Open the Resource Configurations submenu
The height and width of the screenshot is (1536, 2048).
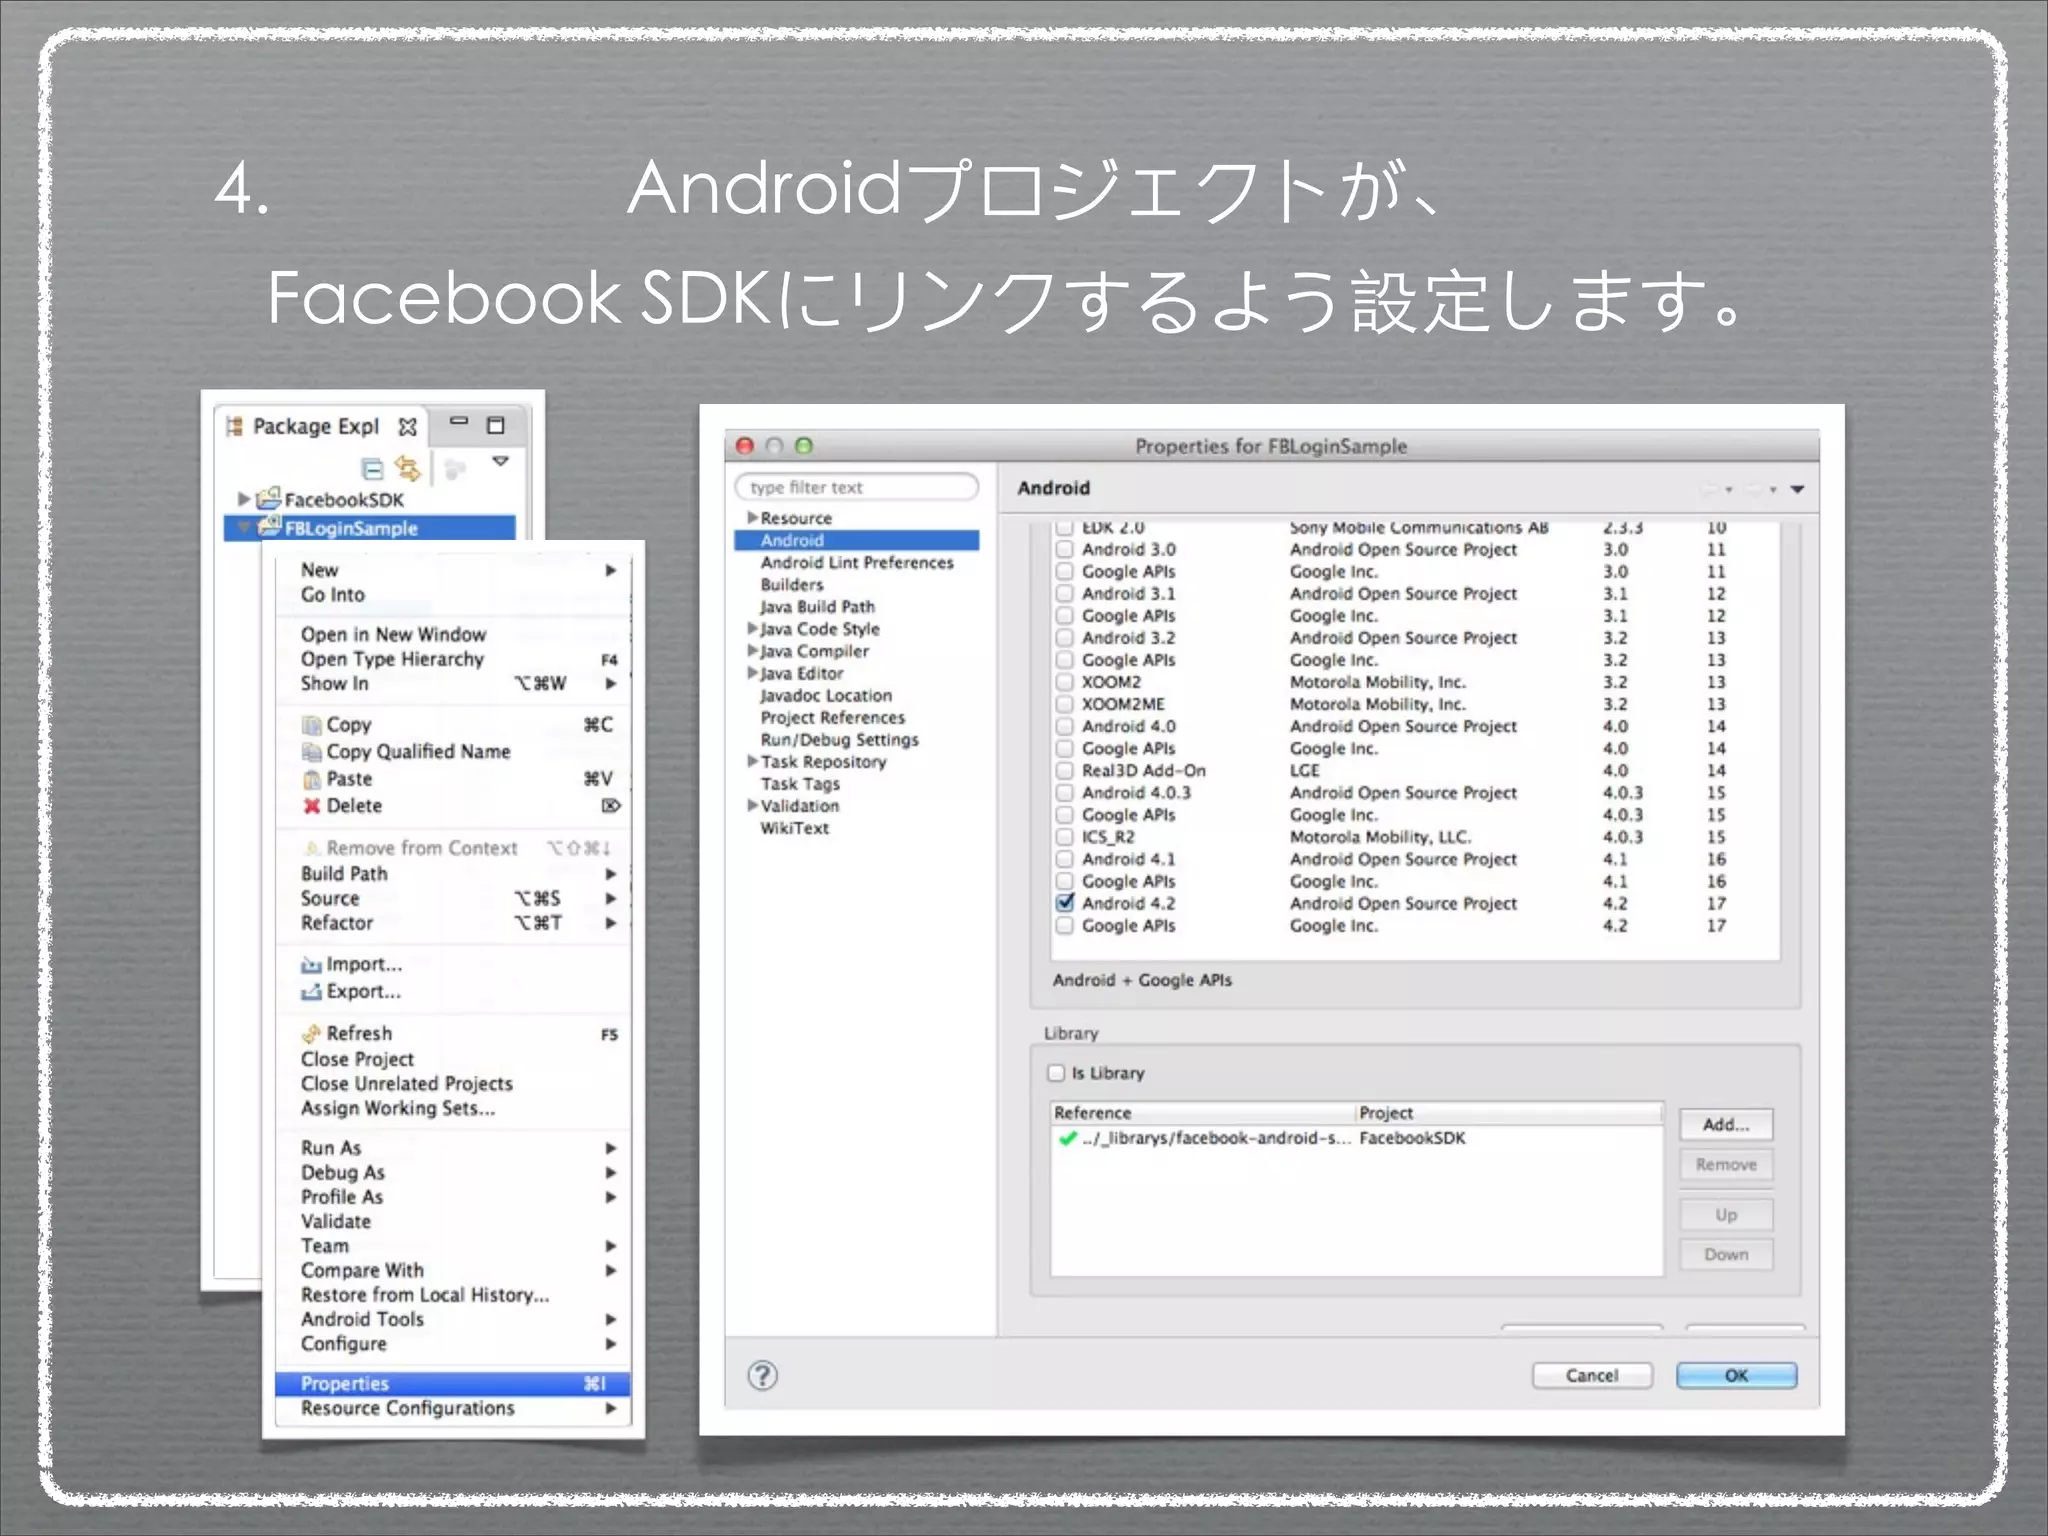pyautogui.click(x=453, y=1408)
